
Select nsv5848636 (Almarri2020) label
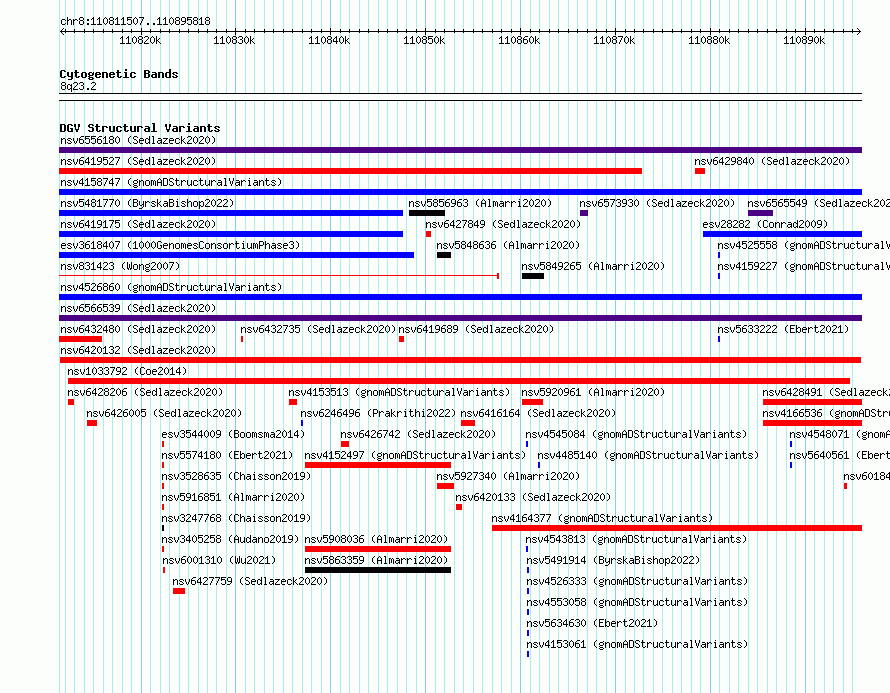click(x=508, y=245)
